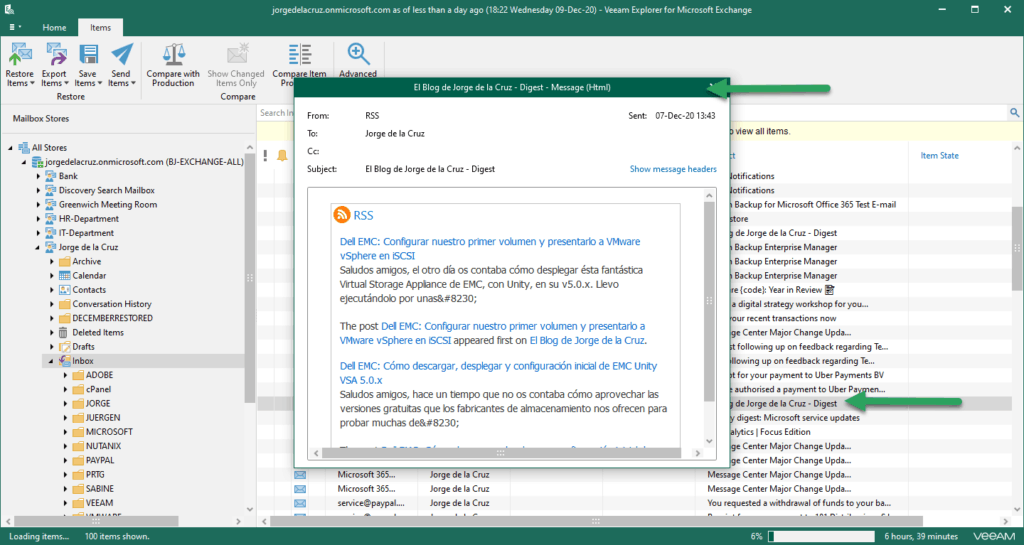Click the Archive folder icon

[x=65, y=261]
